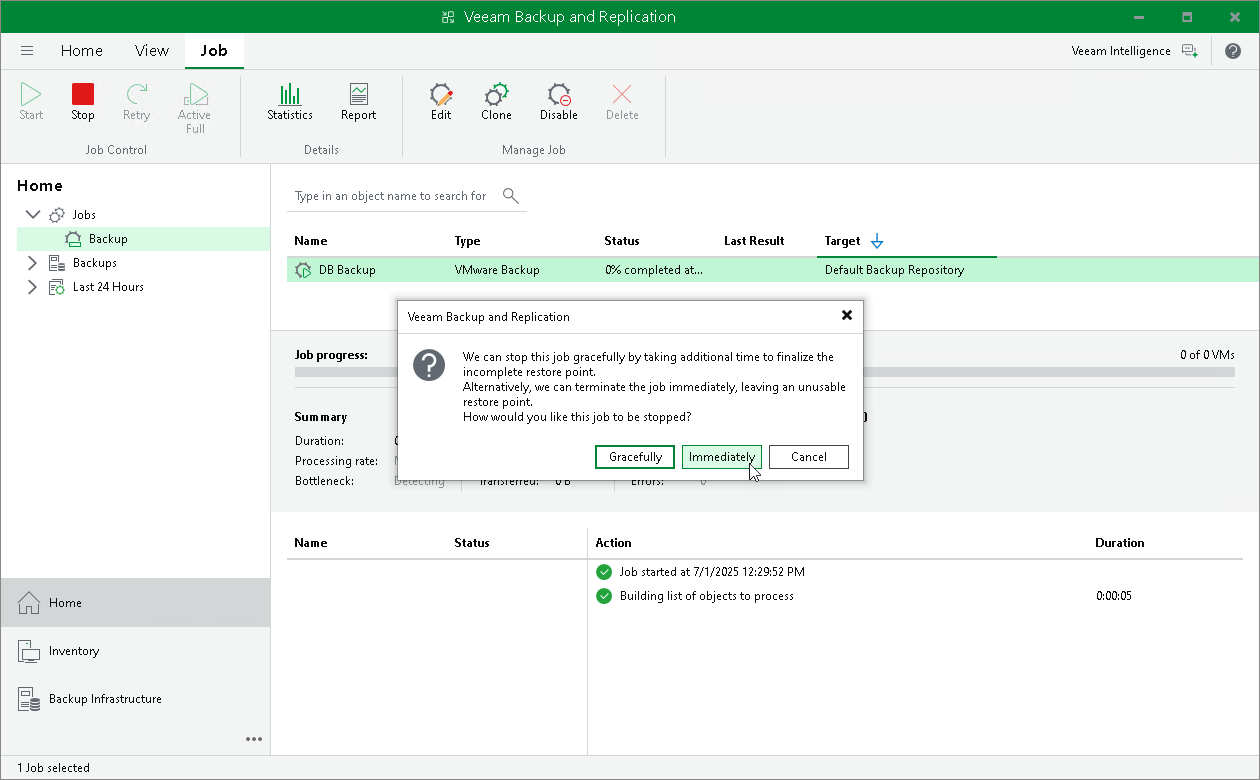Image resolution: width=1260 pixels, height=780 pixels.
Task: Open Veeam Intelligence assistant
Action: pyautogui.click(x=1189, y=51)
